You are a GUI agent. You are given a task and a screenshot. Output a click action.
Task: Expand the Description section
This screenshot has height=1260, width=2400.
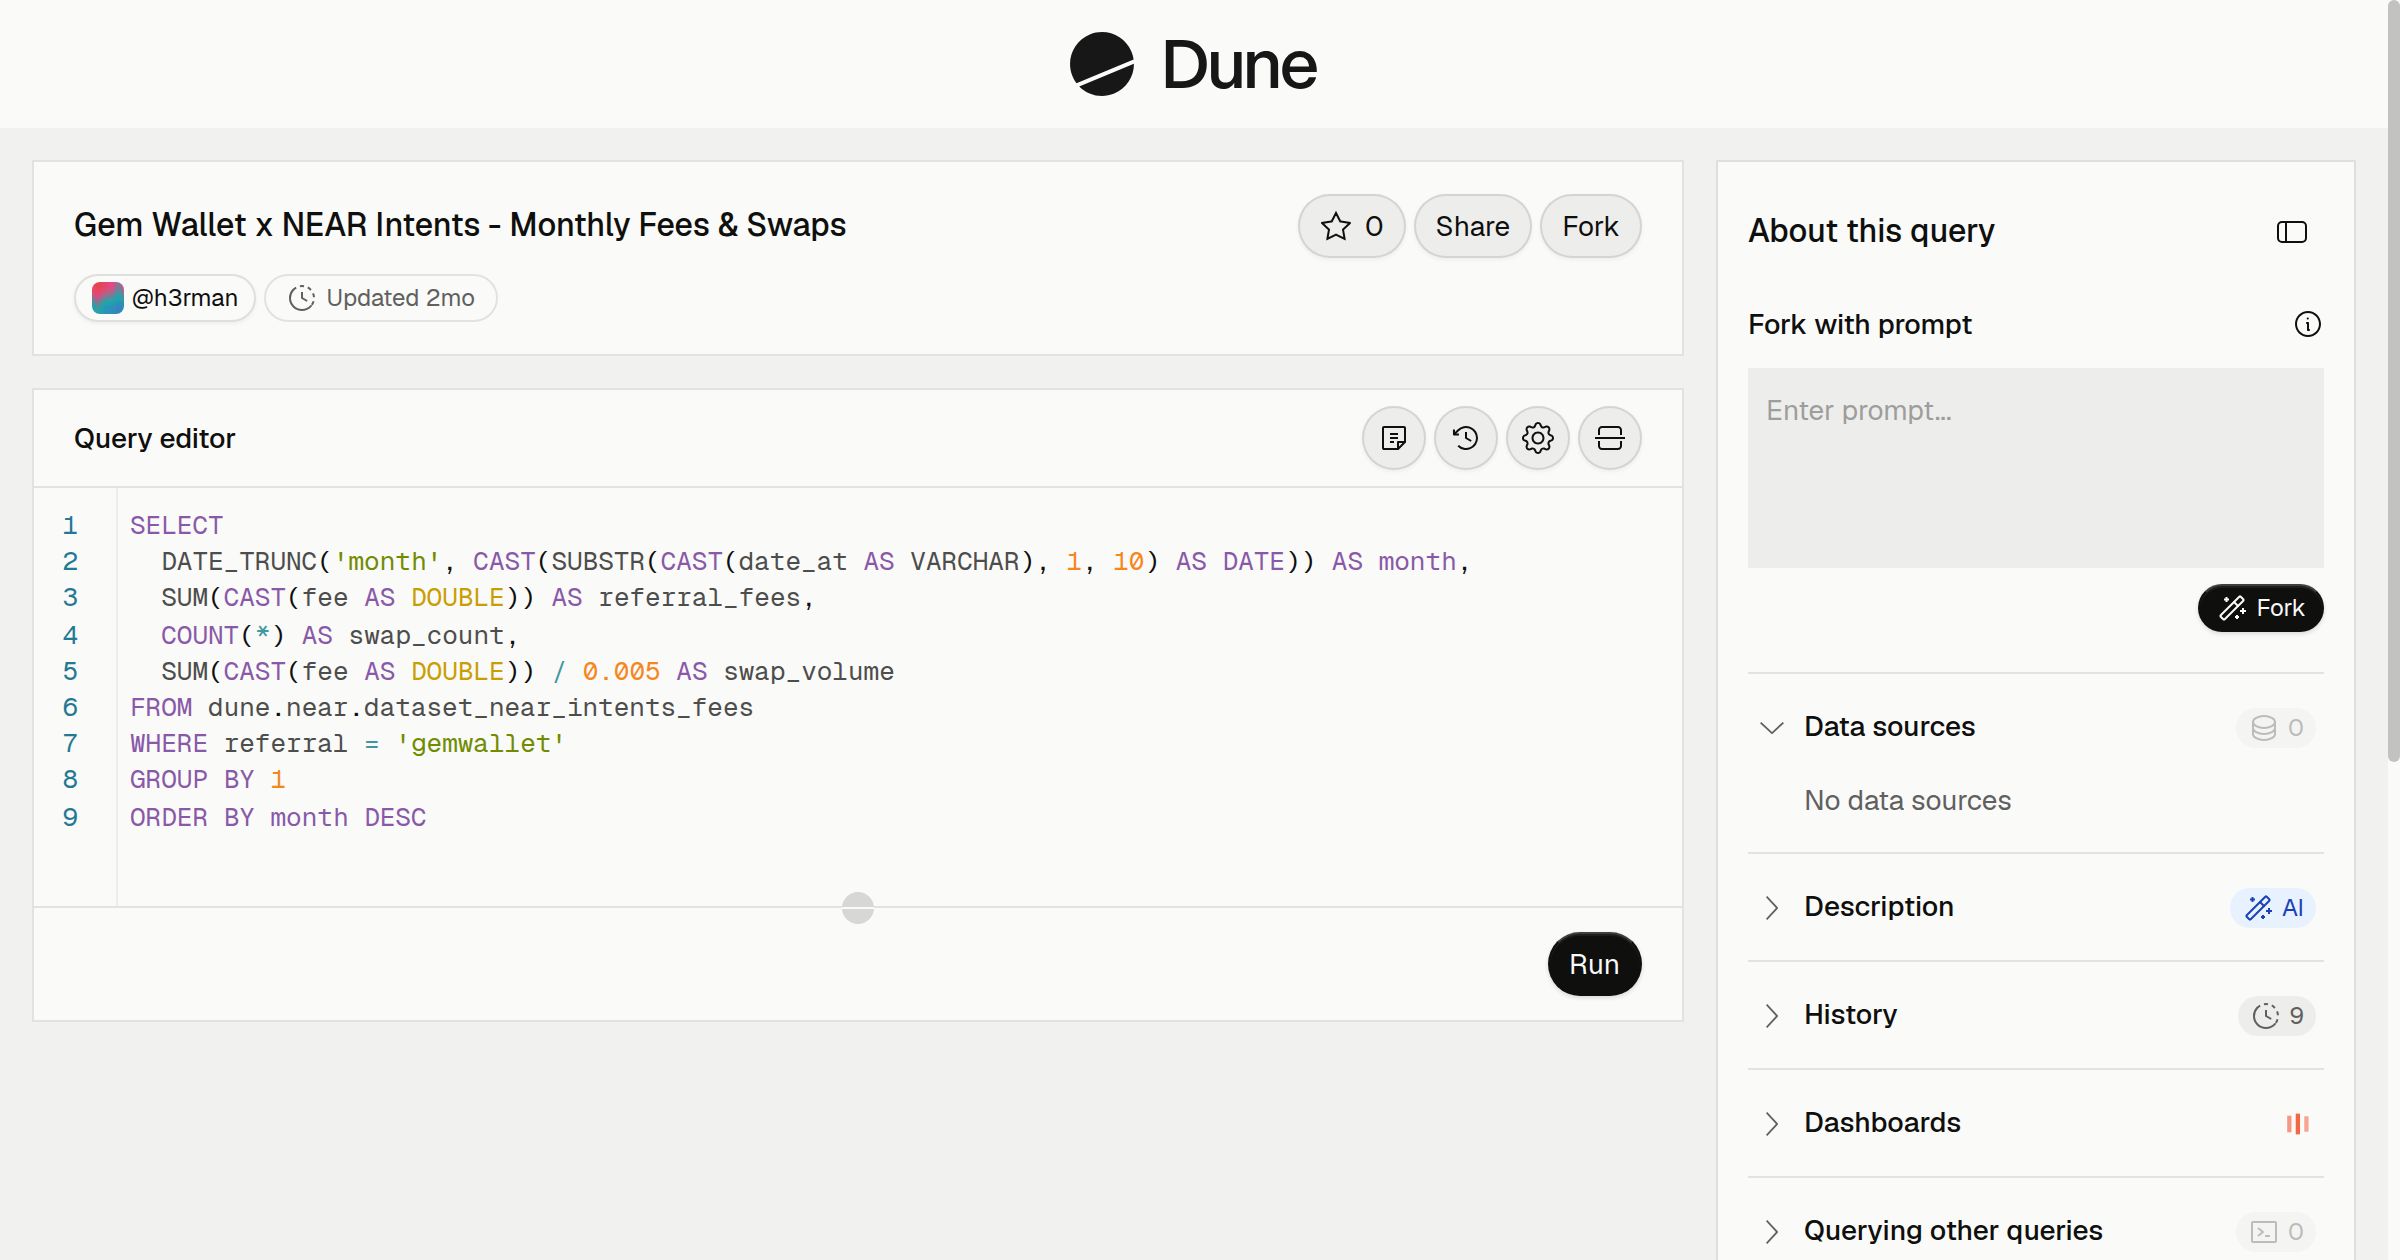(x=1772, y=907)
